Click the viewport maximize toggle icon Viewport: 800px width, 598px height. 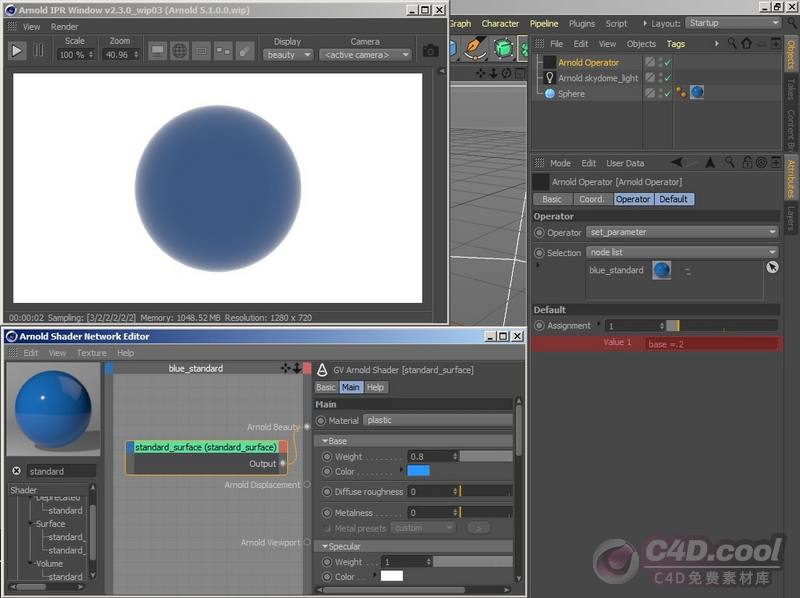click(x=519, y=73)
